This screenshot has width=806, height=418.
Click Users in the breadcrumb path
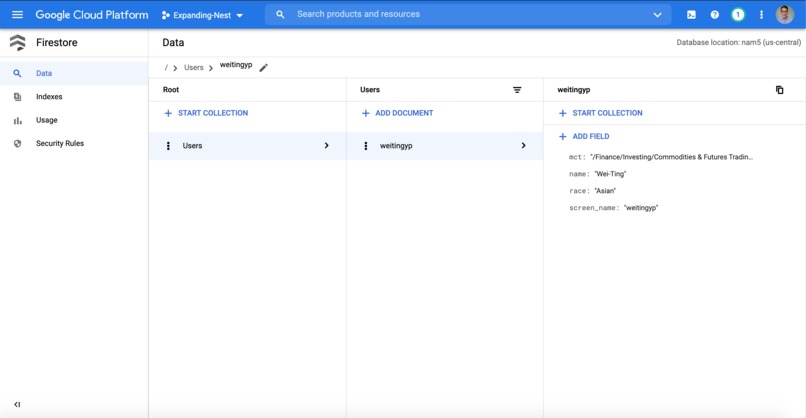click(x=194, y=67)
